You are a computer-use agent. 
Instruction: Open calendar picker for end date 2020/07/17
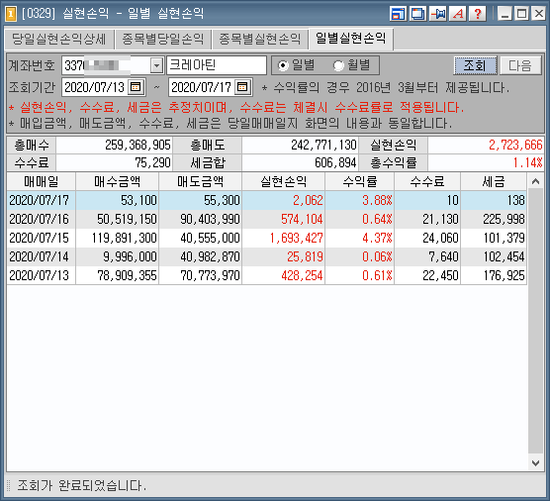(242, 87)
